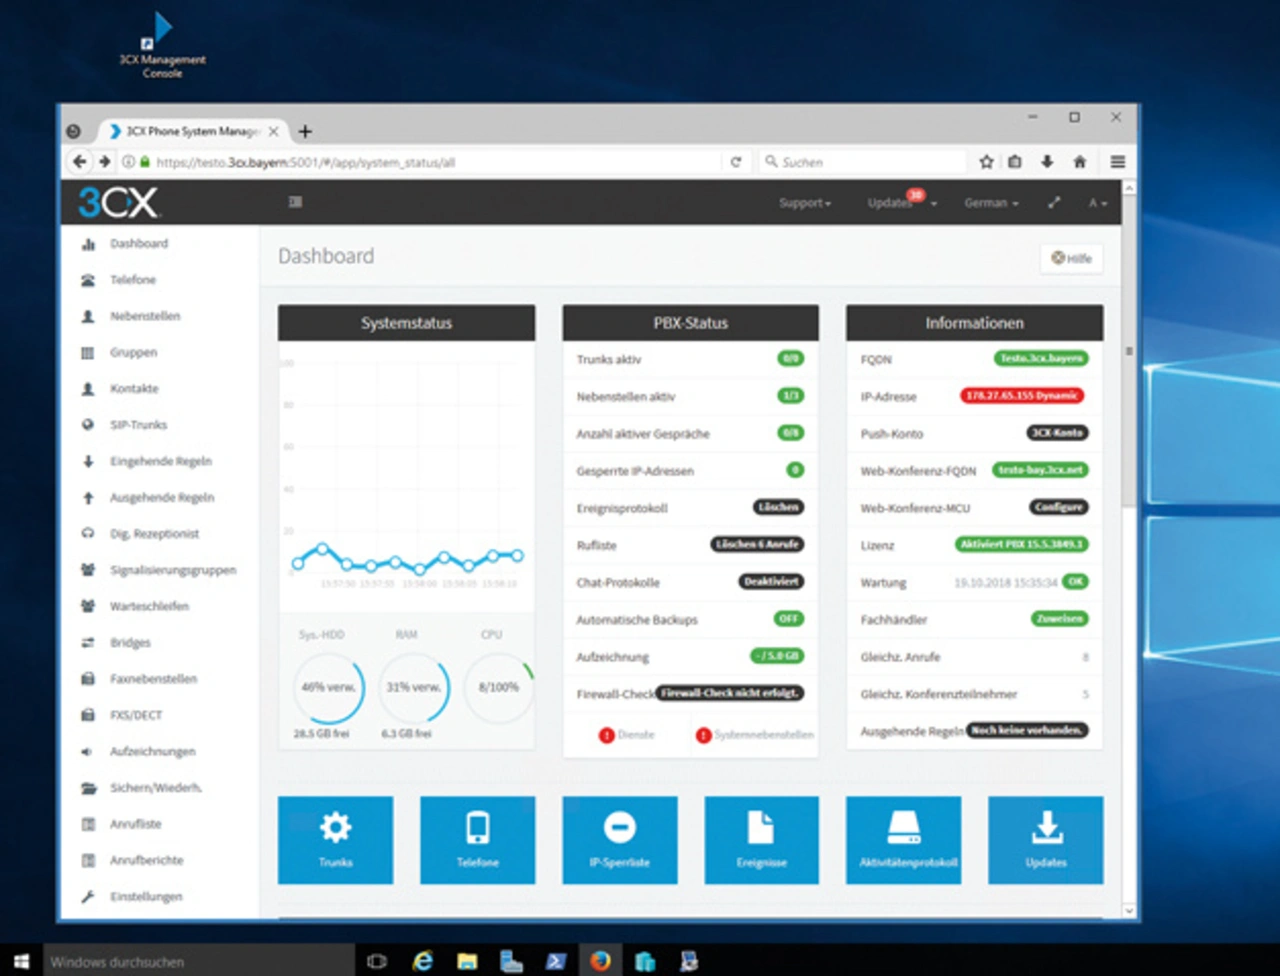
Task: Open the IP-Sperrliste tile
Action: click(x=619, y=839)
